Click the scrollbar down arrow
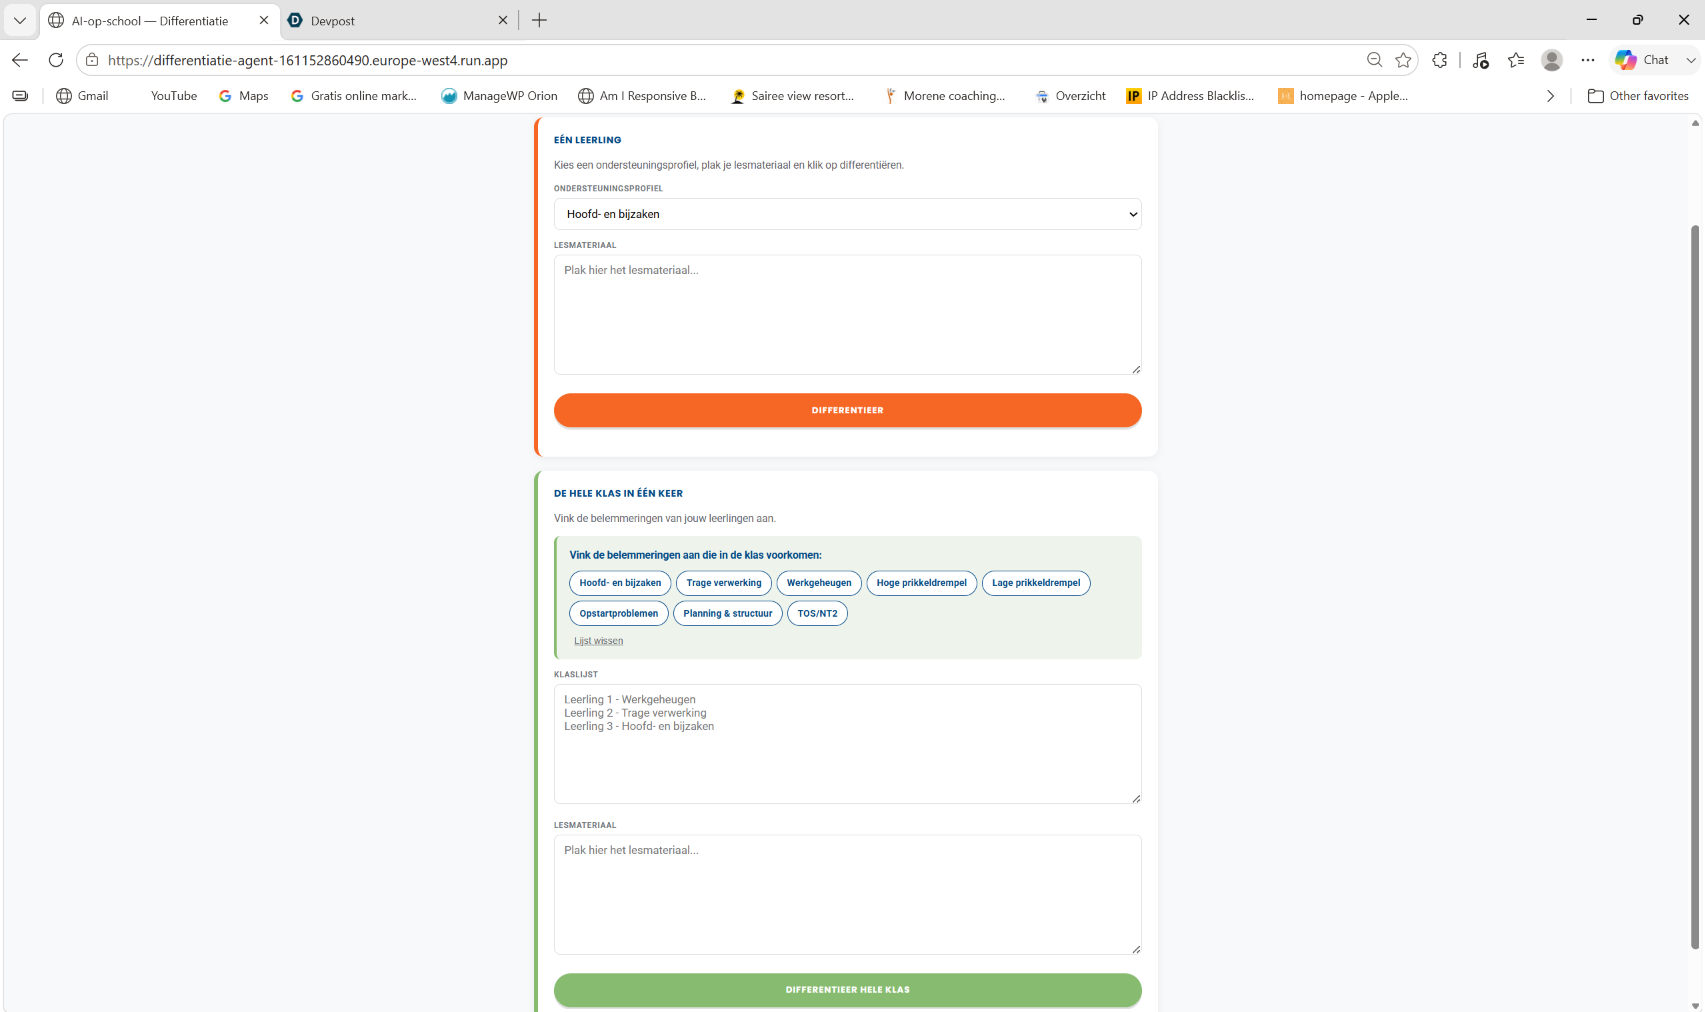Screen dimensions: 1705x1012 1695,1005
